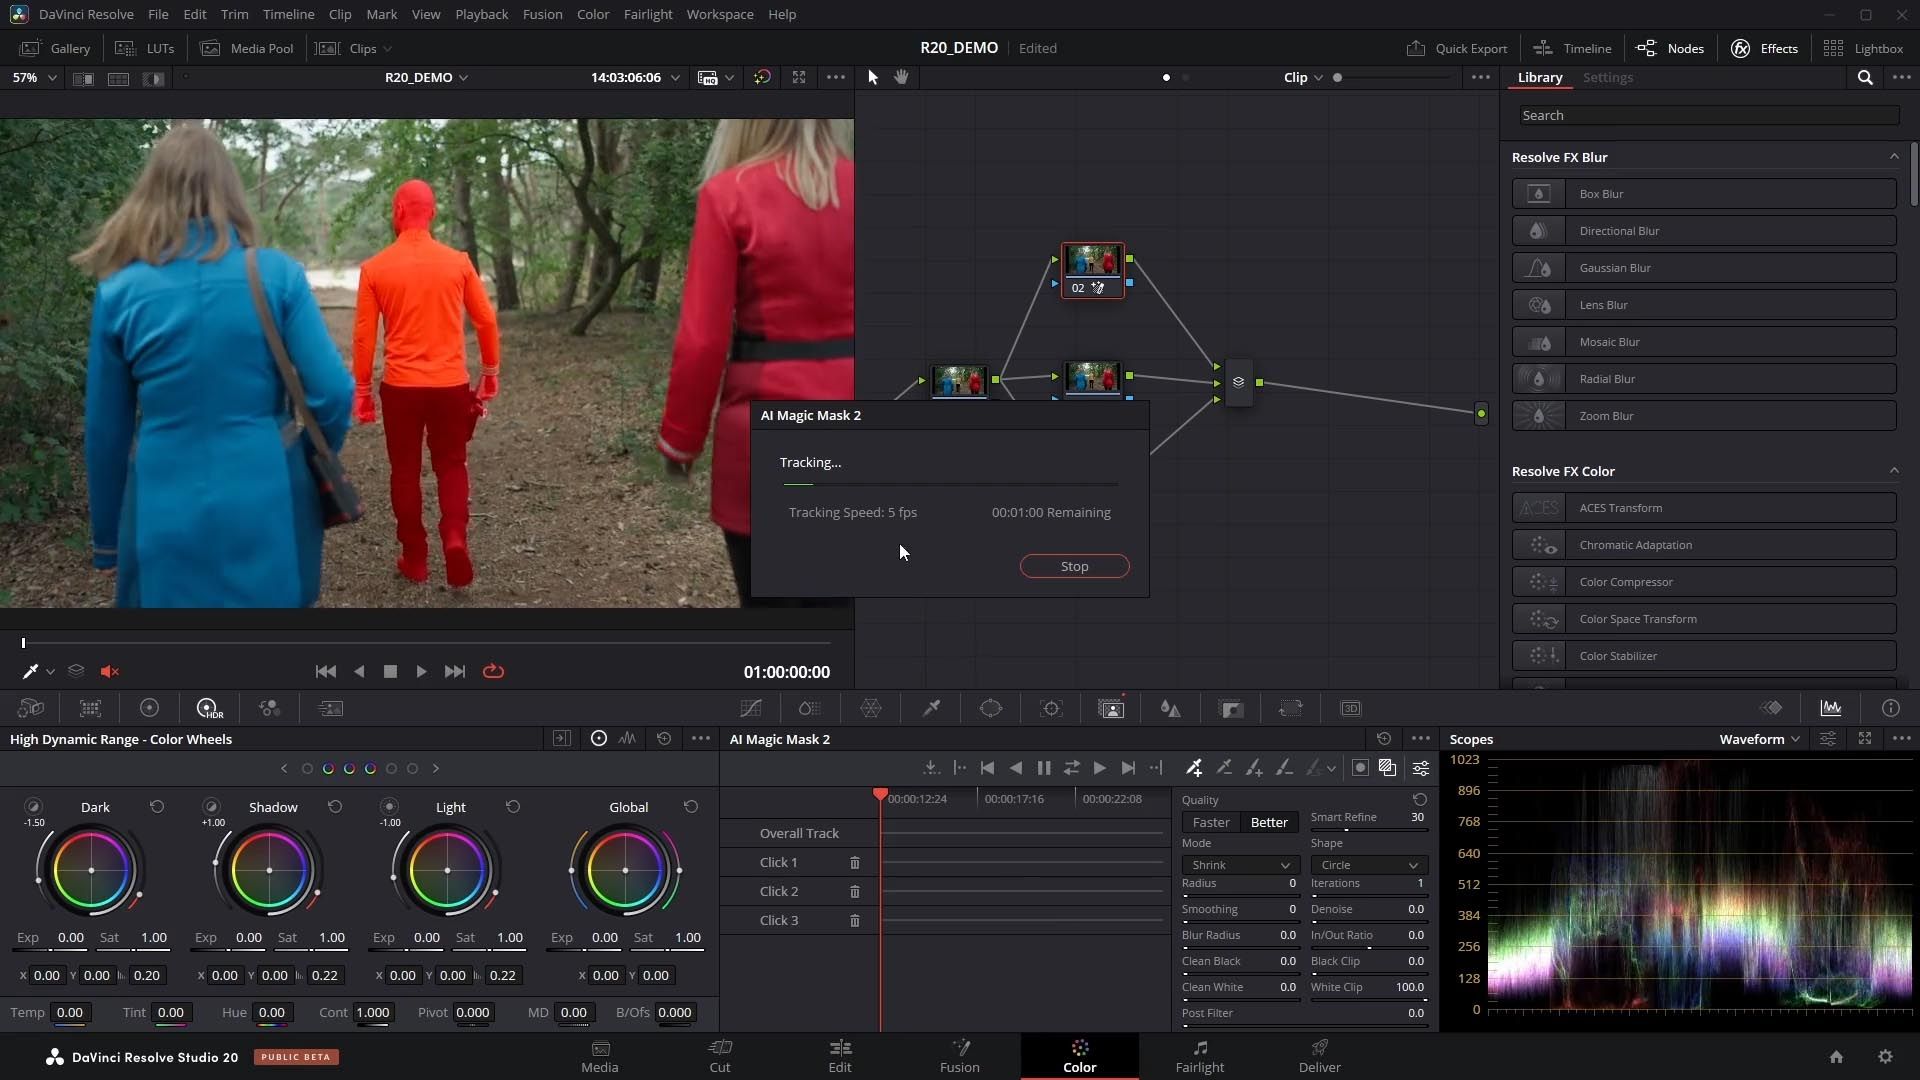Toggle the Nodes panel button
1920x1080 pixels.
[x=1670, y=48]
